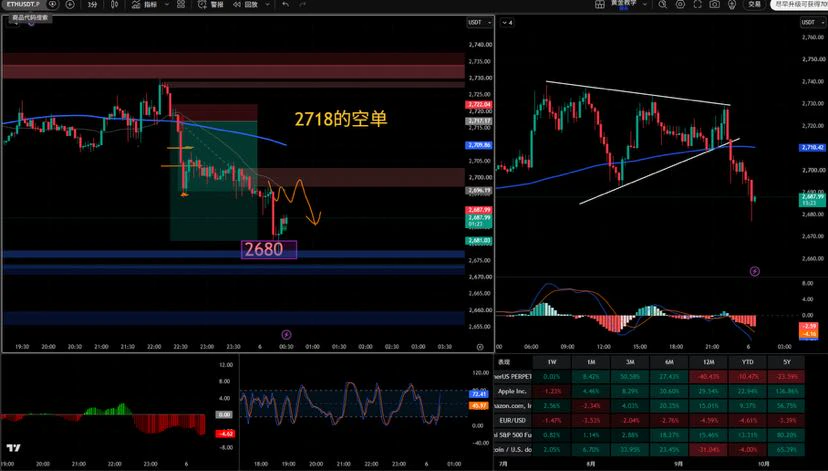This screenshot has height=471, width=828.
Task: Click the TradingView logo at bottom left
Action: [x=13, y=448]
